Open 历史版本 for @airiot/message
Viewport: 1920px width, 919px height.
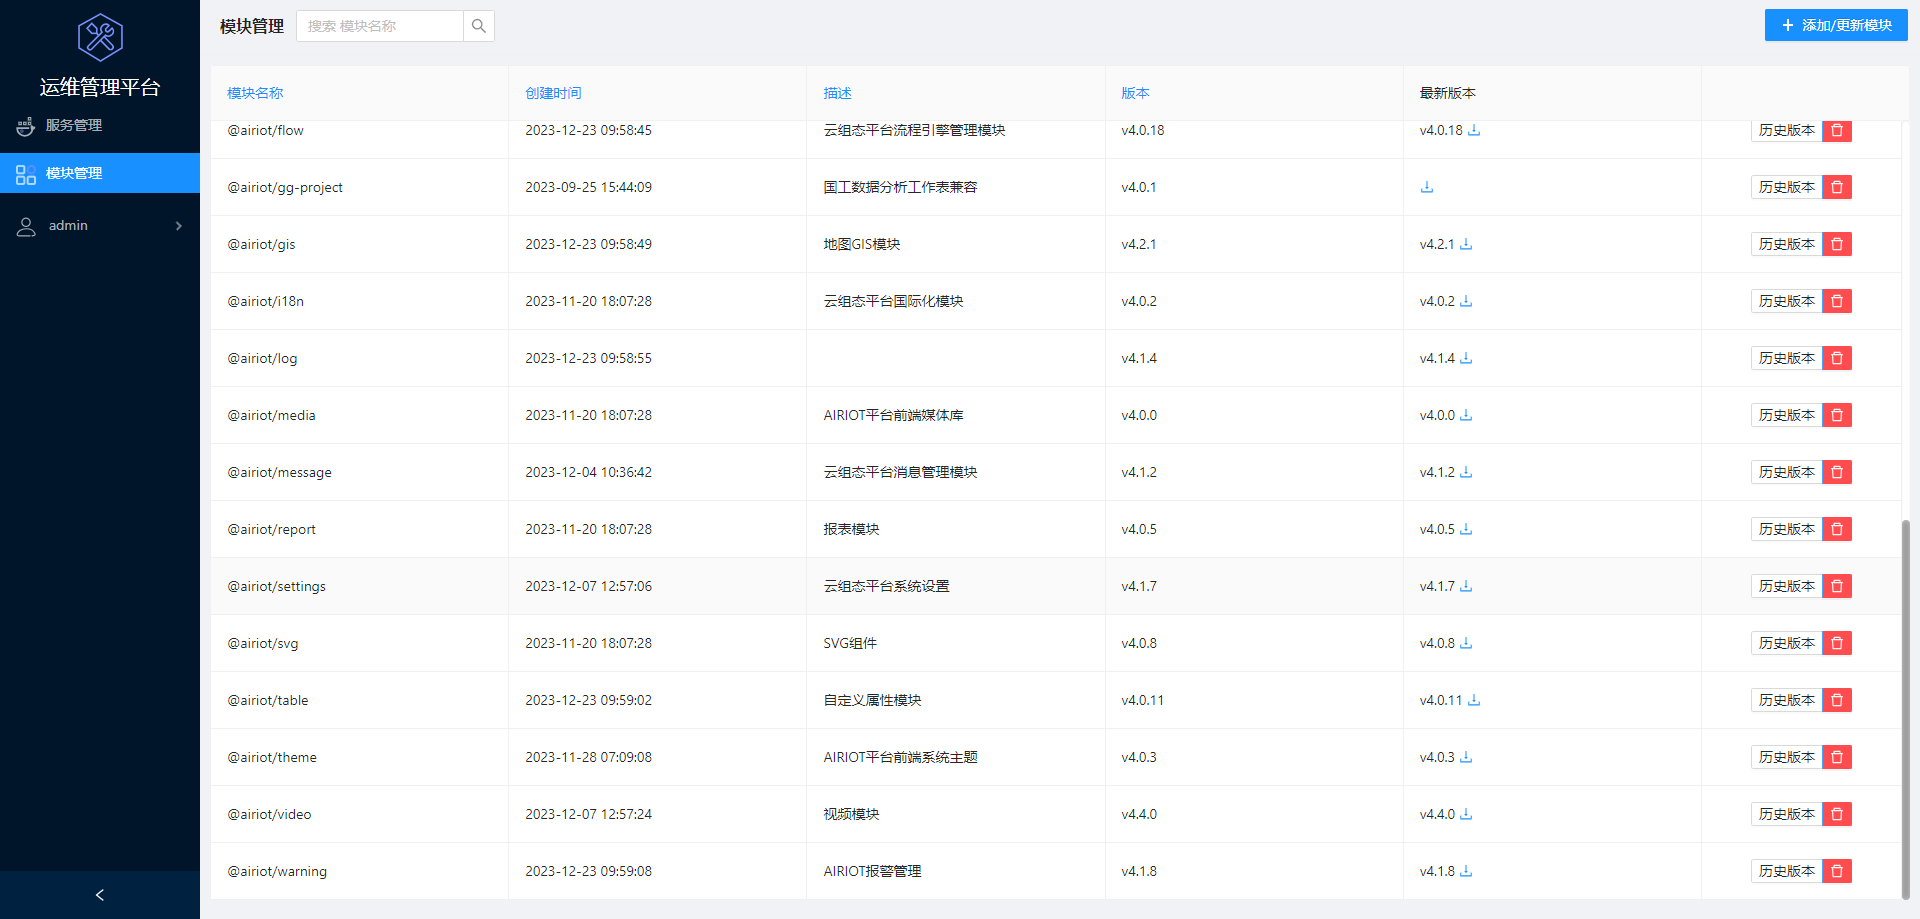coord(1786,472)
